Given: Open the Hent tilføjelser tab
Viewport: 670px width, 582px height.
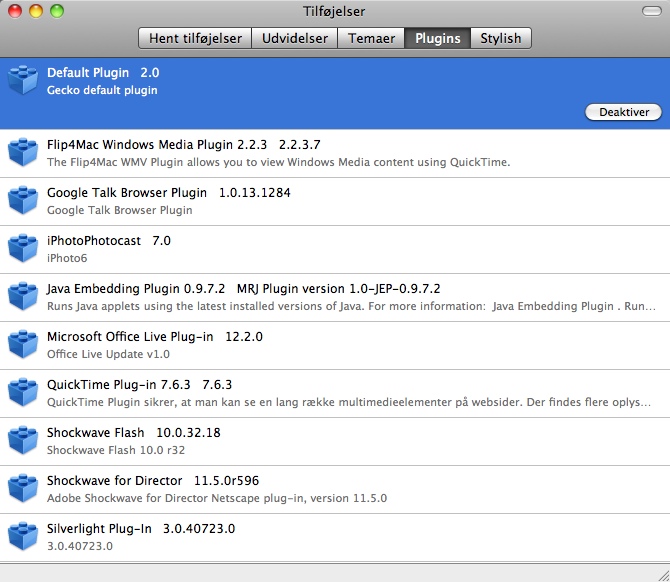Looking at the screenshot, I should [195, 38].
